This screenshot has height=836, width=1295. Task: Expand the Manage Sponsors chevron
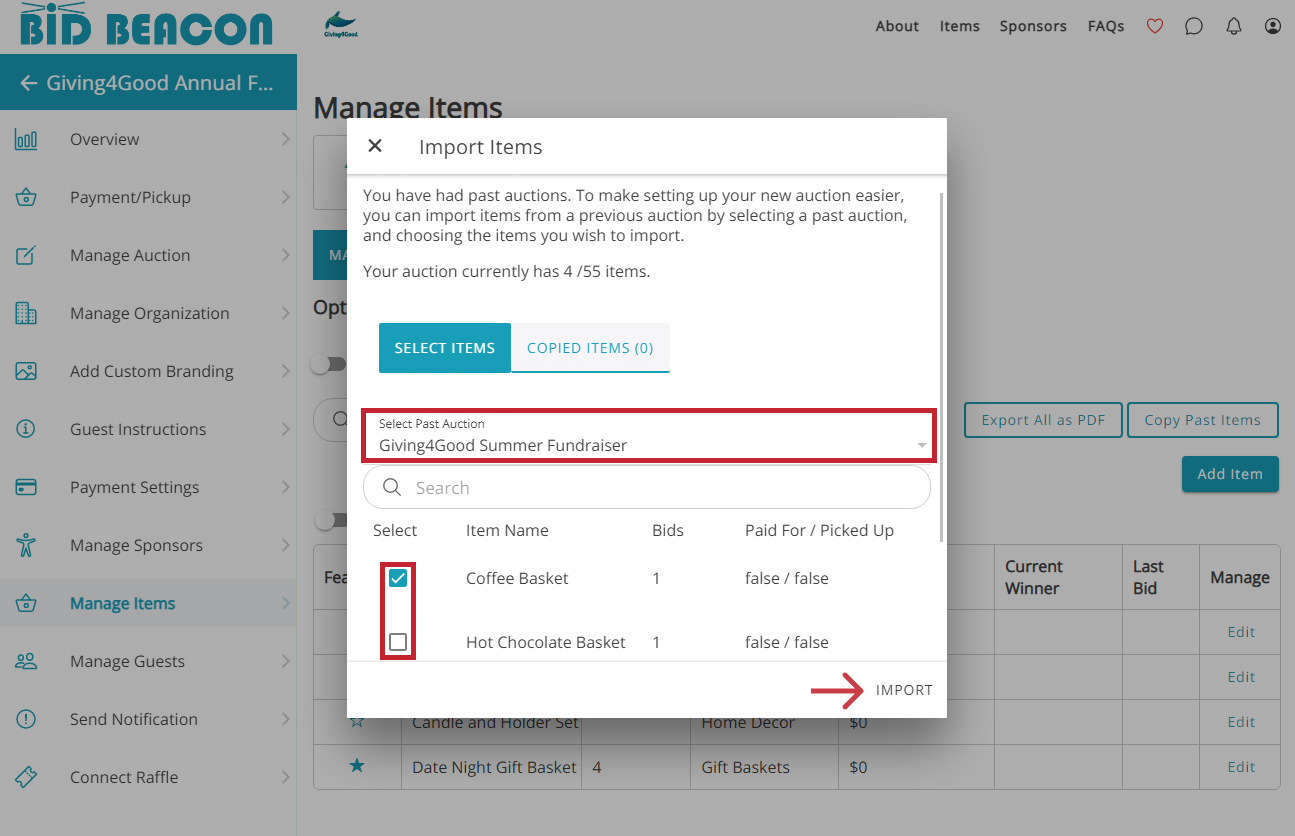[x=286, y=545]
